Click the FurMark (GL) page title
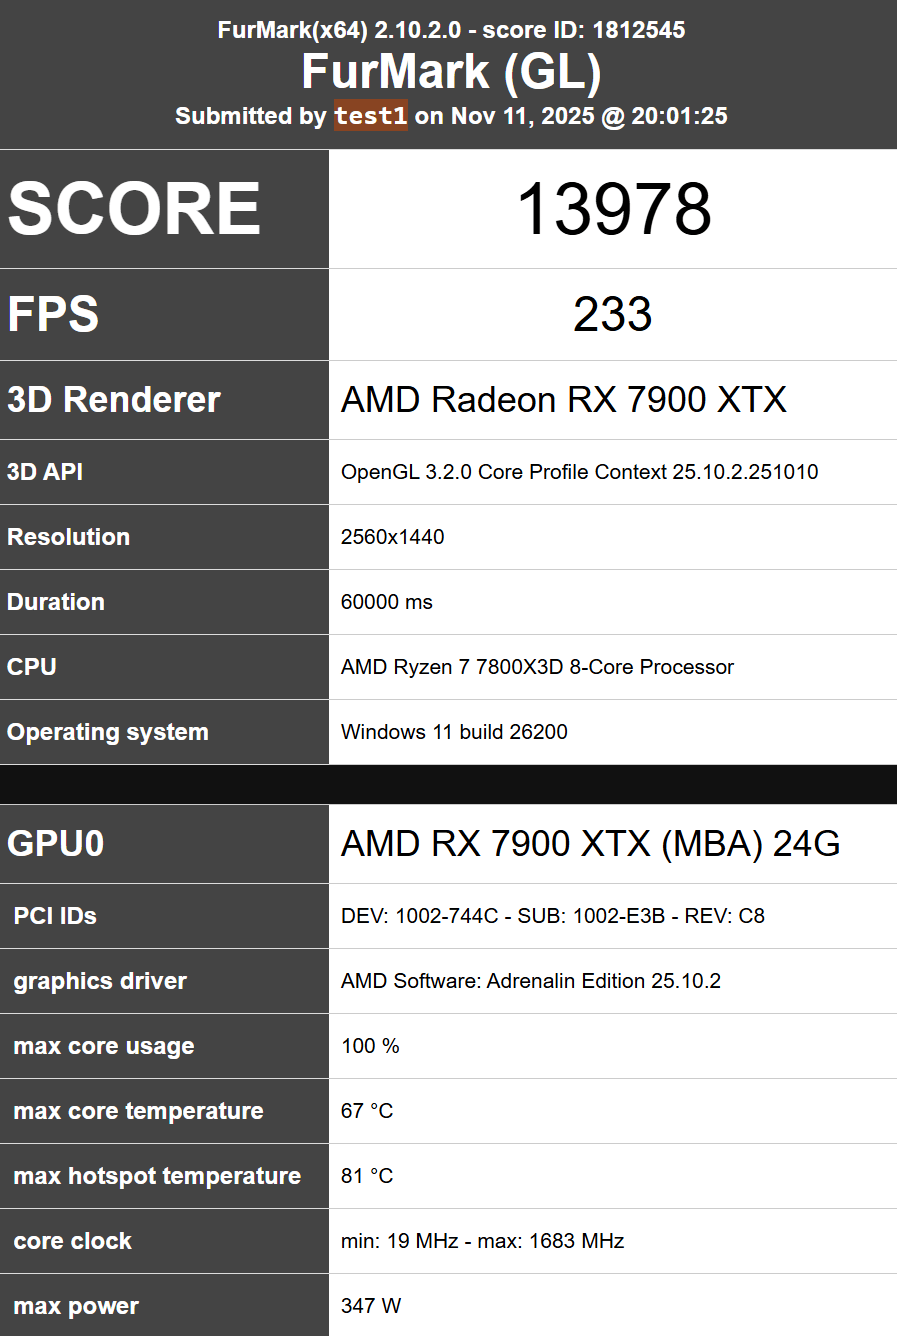Viewport: 898px width, 1336px height. coord(451,72)
